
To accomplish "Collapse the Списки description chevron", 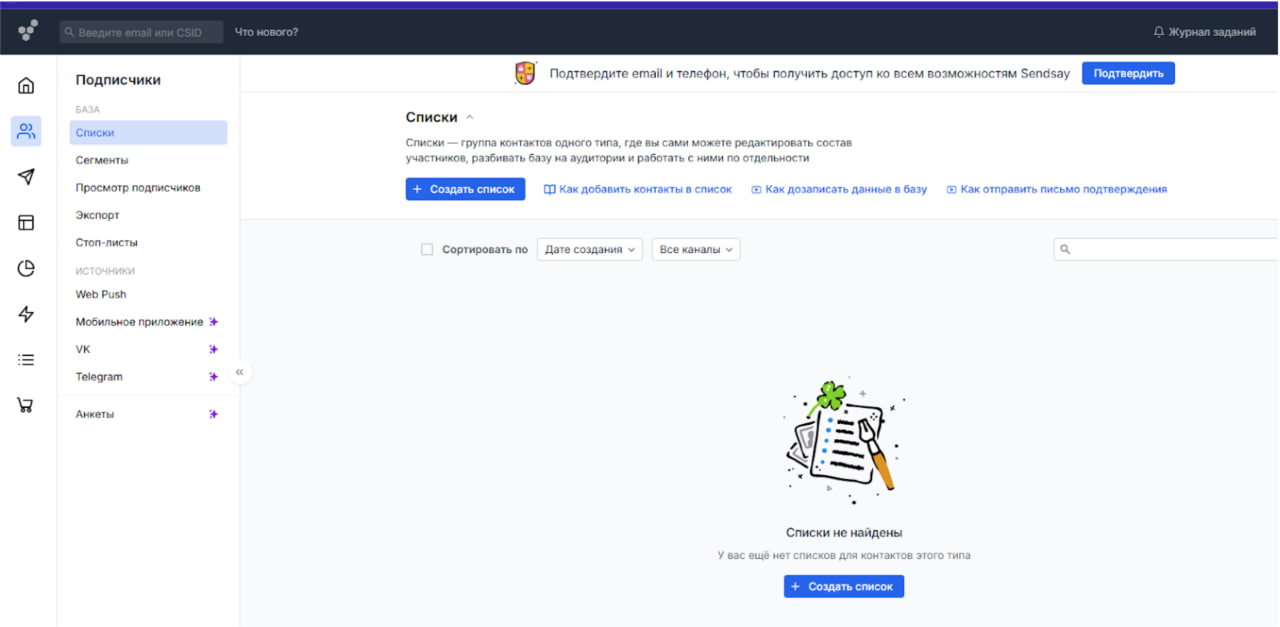I will (470, 118).
